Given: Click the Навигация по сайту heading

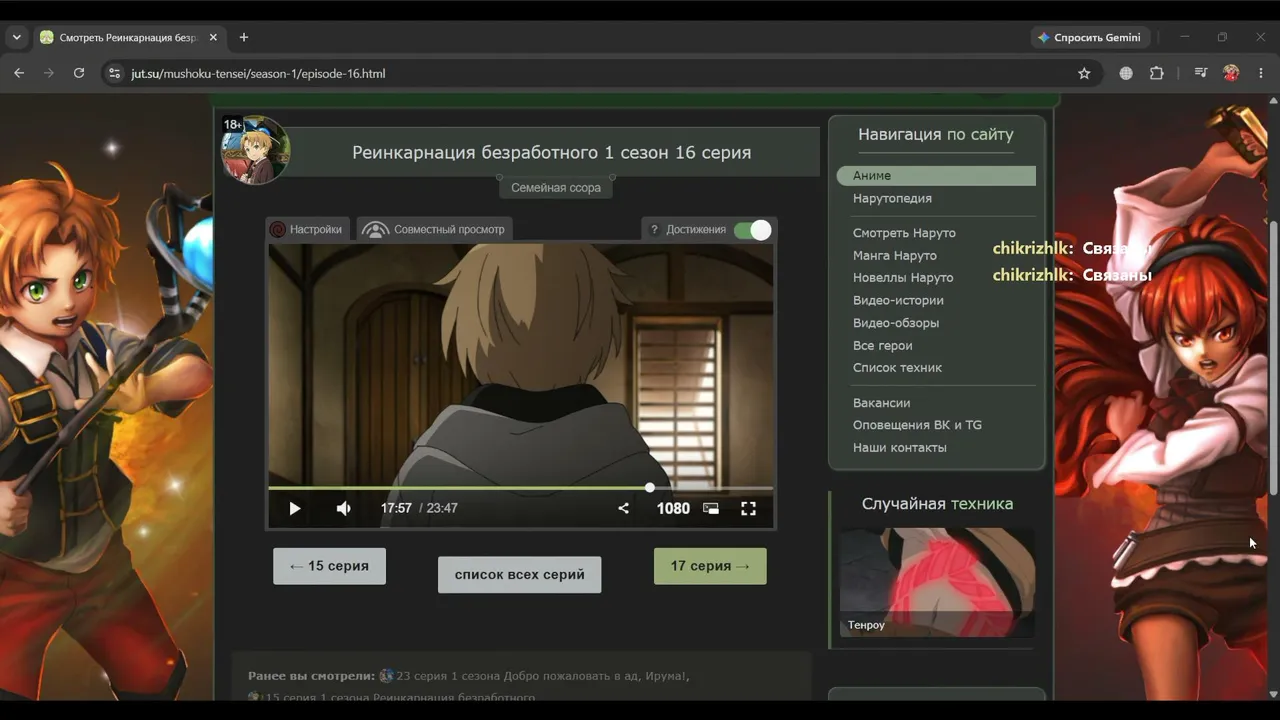Looking at the screenshot, I should pyautogui.click(x=936, y=135).
